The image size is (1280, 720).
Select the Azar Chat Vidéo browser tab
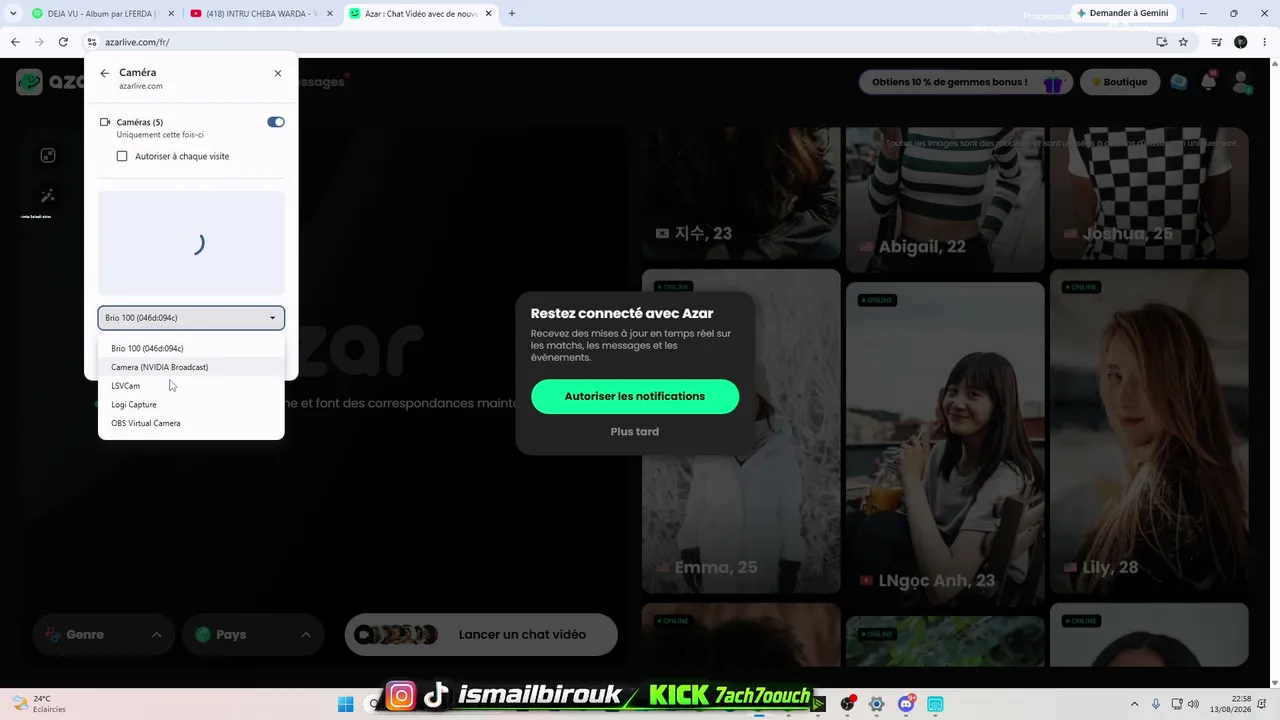pos(420,14)
